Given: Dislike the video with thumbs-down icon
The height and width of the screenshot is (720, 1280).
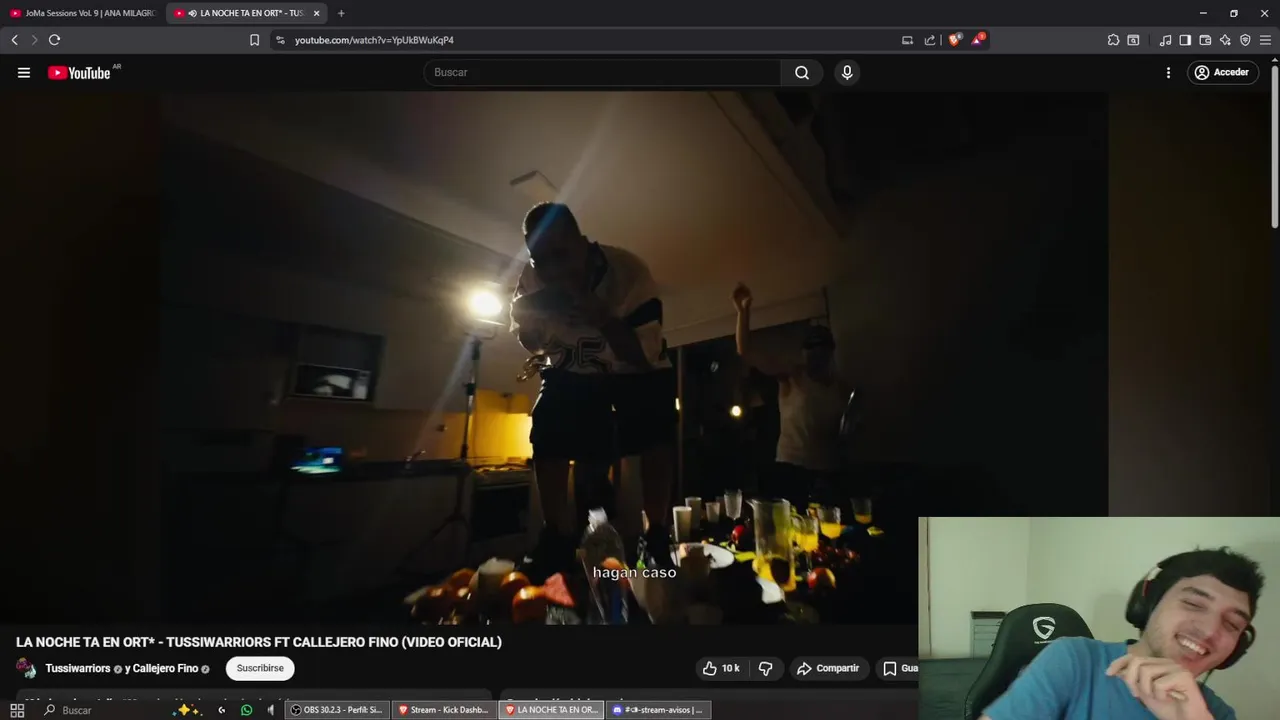Looking at the screenshot, I should [x=766, y=668].
